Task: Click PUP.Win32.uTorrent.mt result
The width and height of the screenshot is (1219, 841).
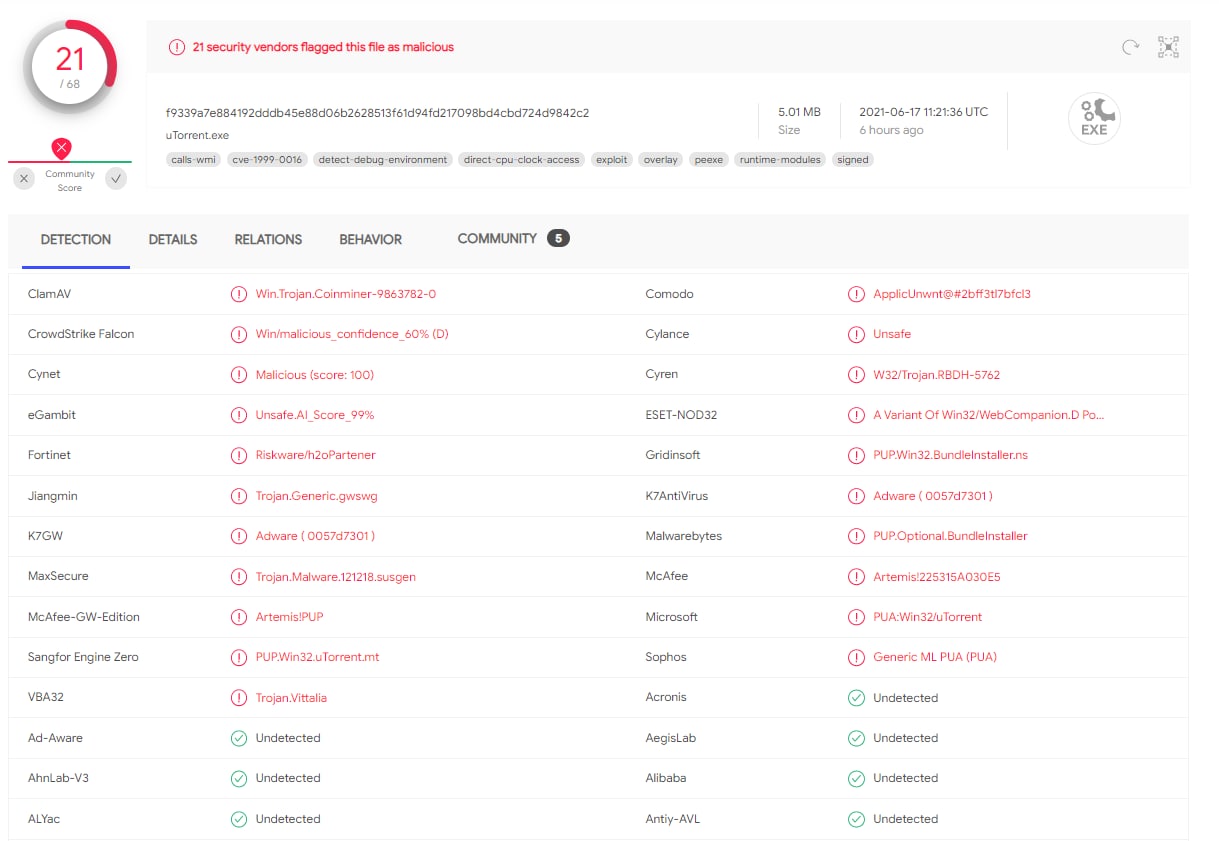Action: pos(318,657)
